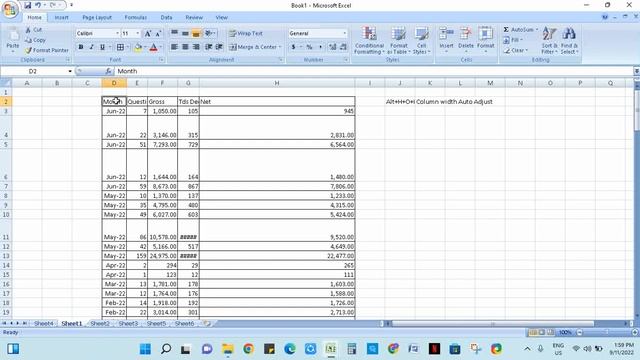Increase cell indent
This screenshot has width=640, height=360.
tap(219, 47)
